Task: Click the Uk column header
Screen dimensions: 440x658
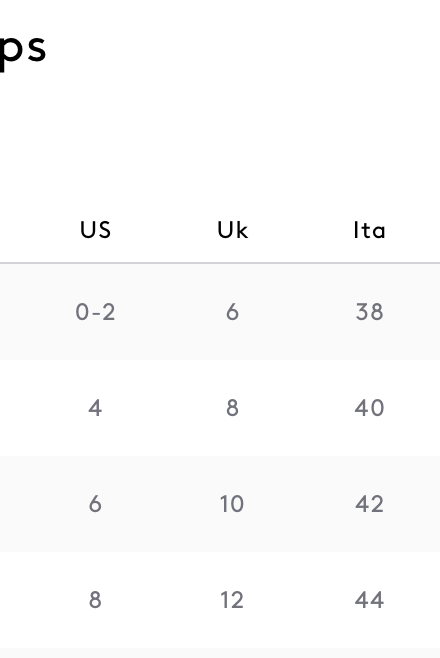Action: click(232, 230)
